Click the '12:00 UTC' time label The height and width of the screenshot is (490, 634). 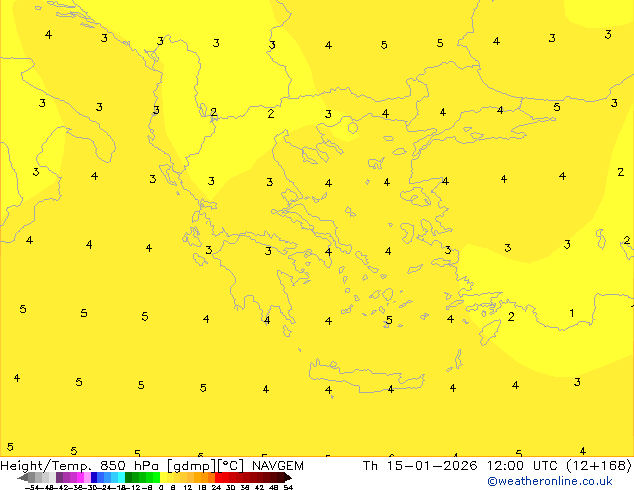[522, 466]
